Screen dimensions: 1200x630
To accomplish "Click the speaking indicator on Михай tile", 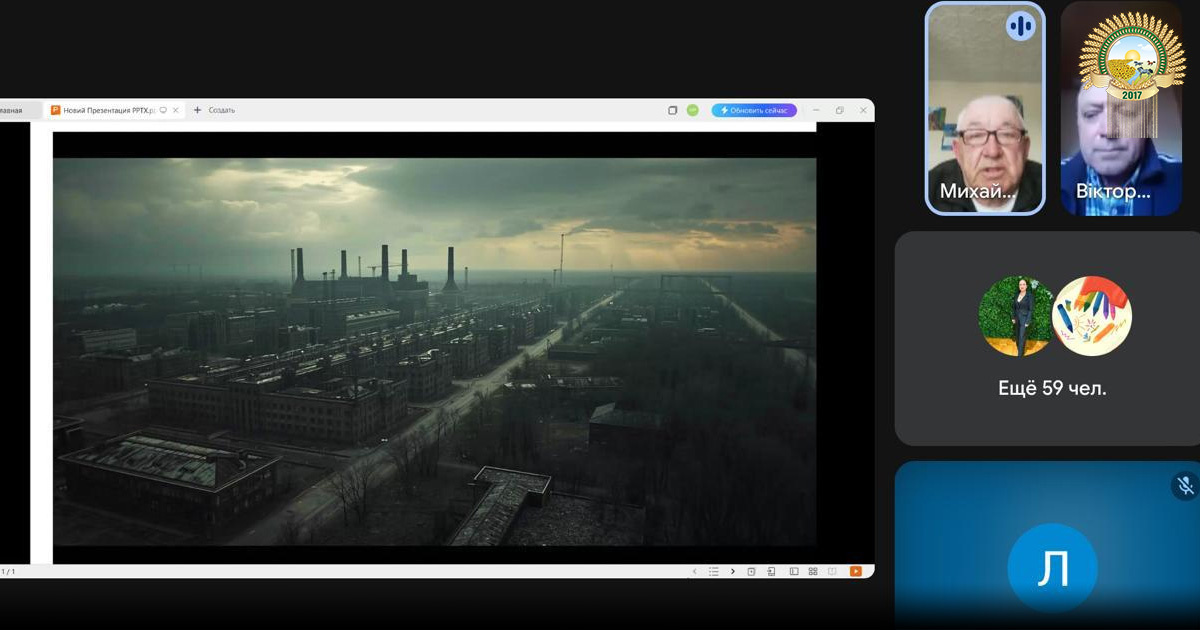I will click(1020, 26).
